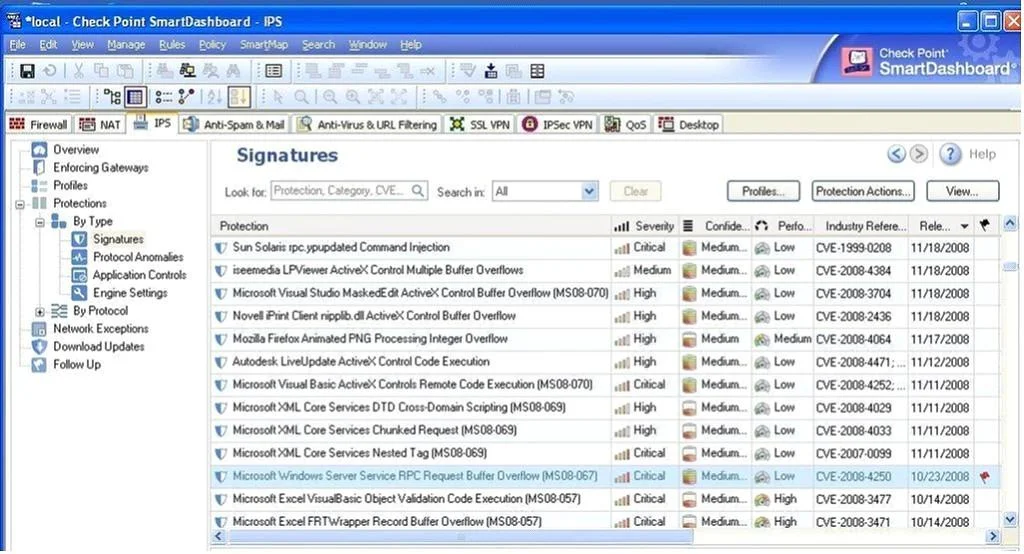Click the Clear button
Viewport: 1024px width, 554px height.
pos(635,191)
